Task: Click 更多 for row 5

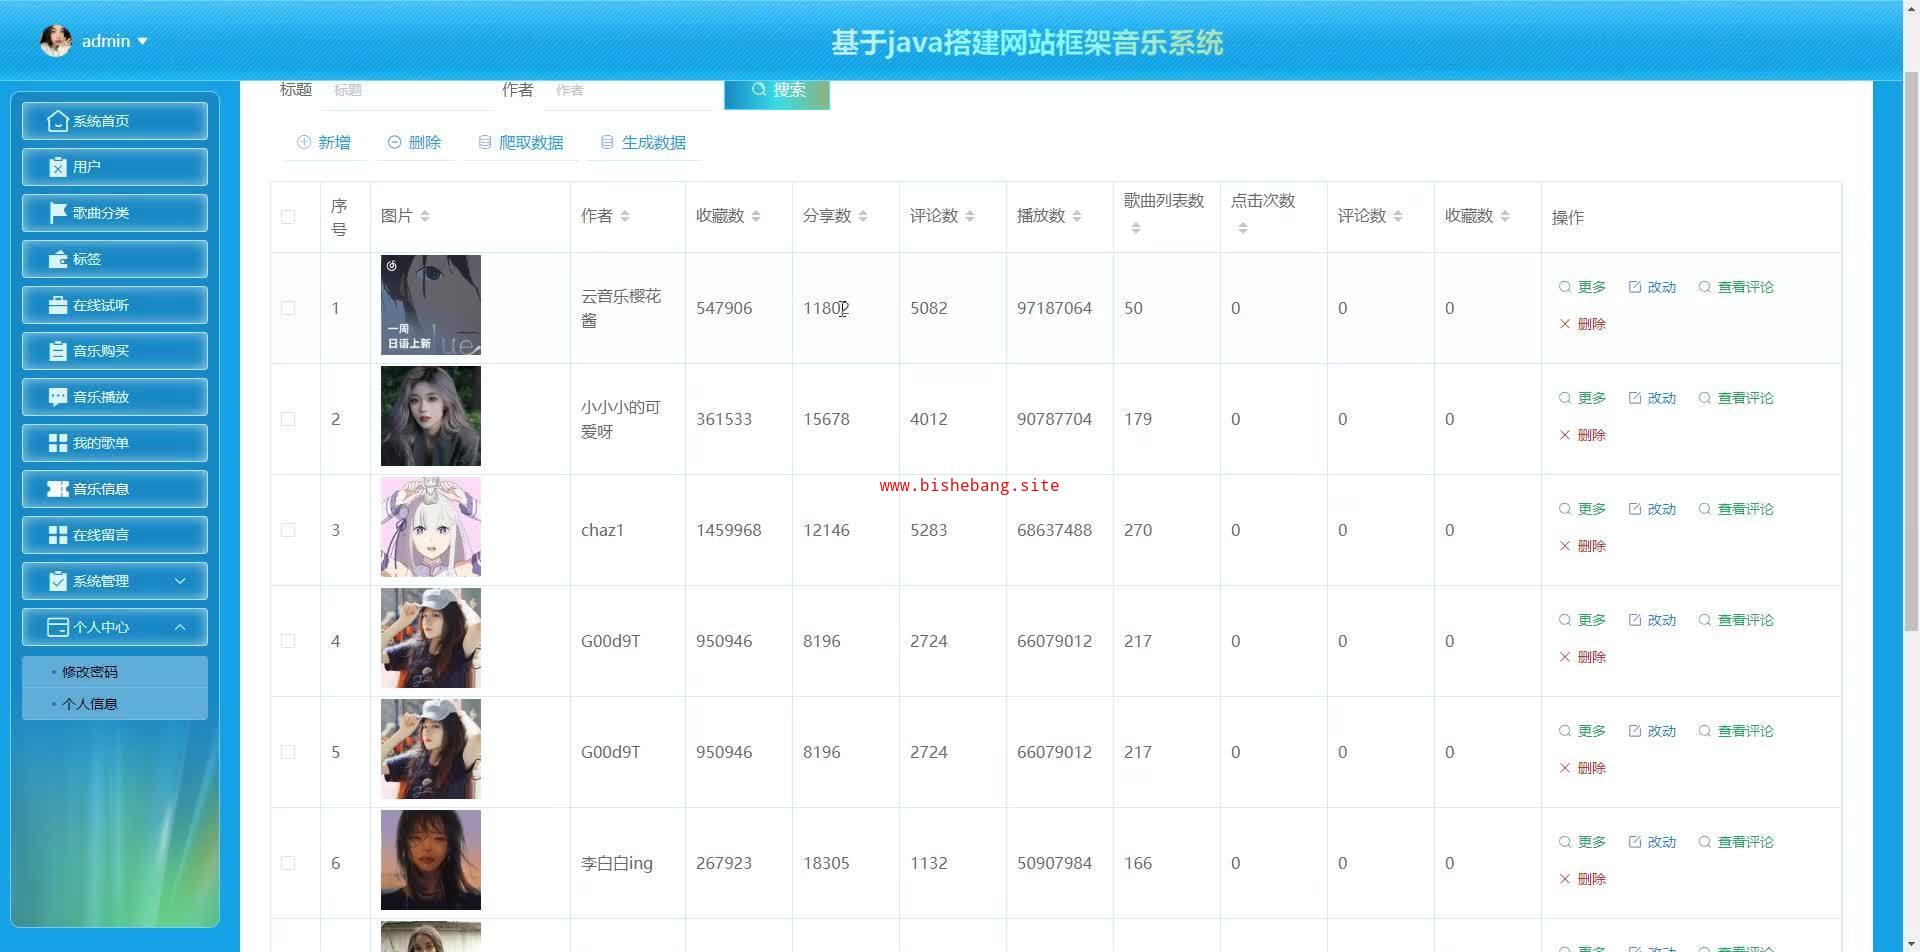Action: [1582, 731]
